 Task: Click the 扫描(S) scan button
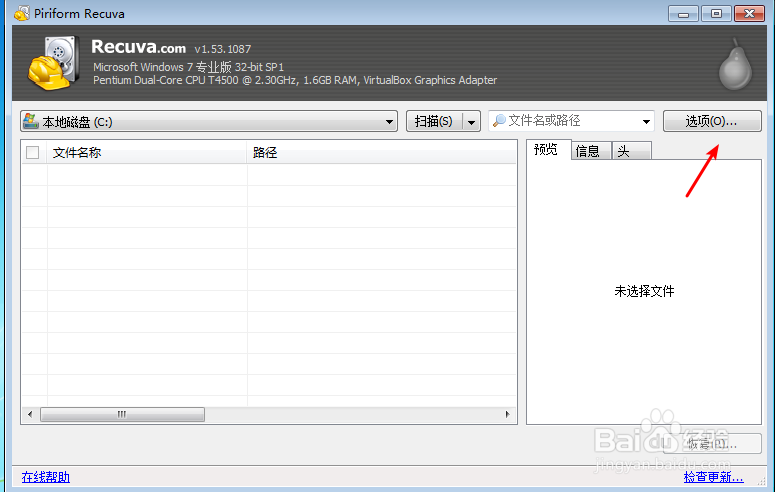click(x=434, y=122)
